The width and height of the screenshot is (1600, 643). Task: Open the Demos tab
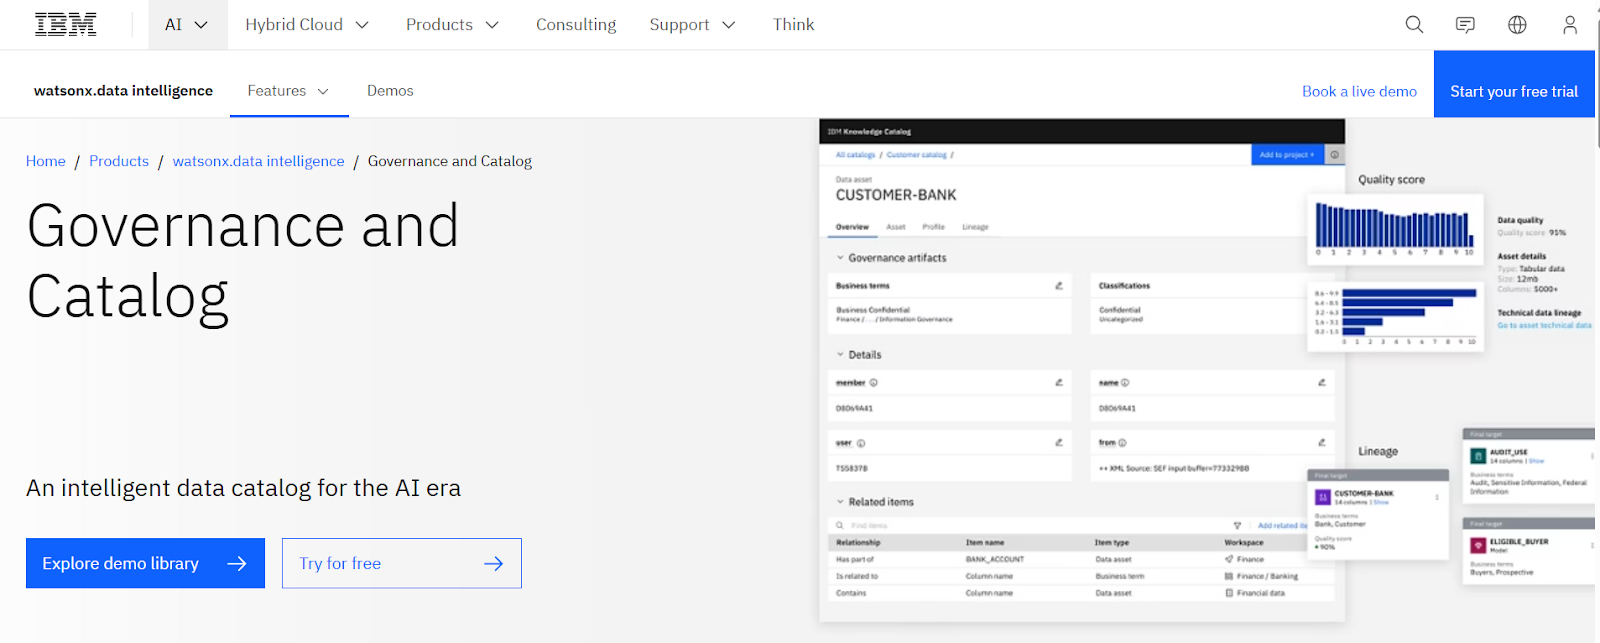[x=390, y=90]
